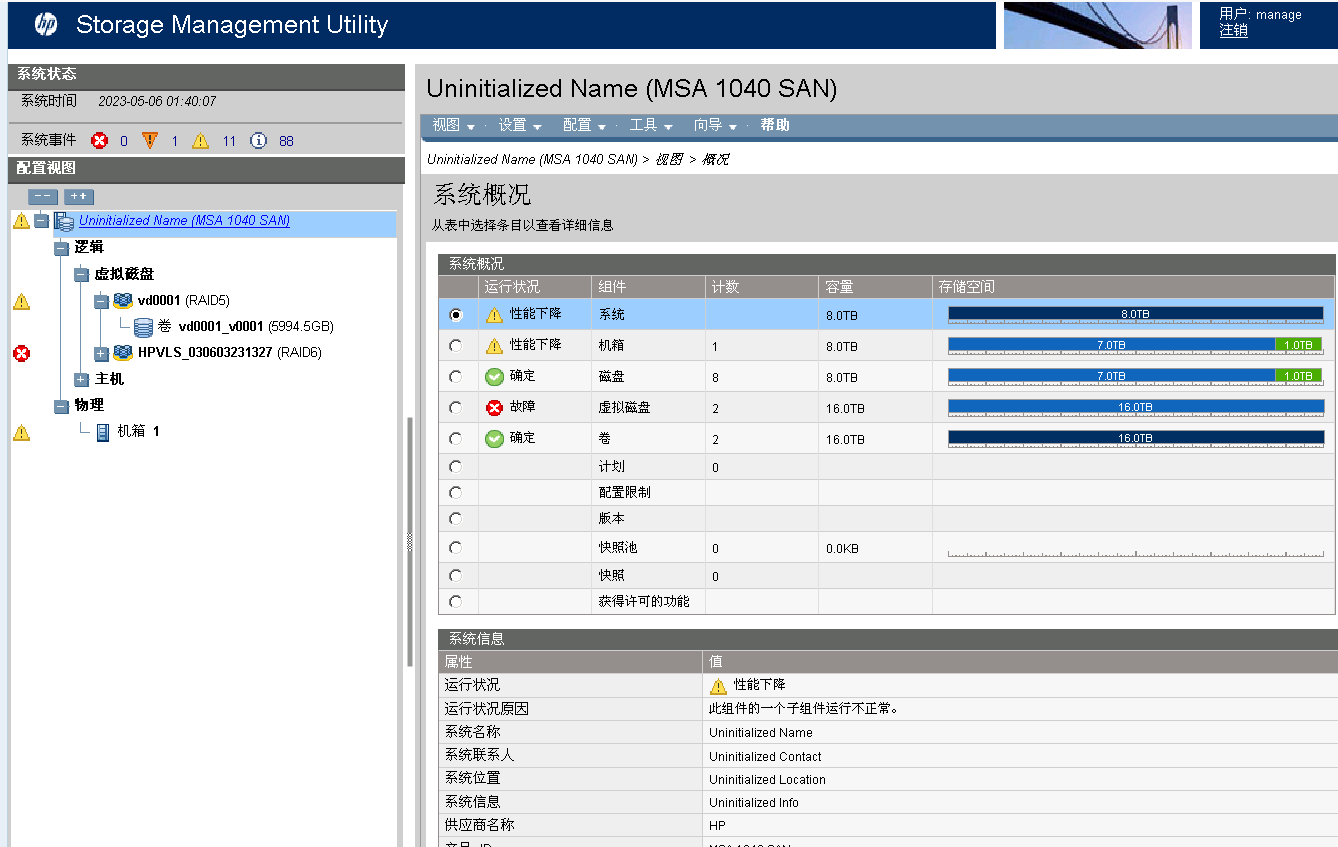Select the 虚拟磁盘 row radio button
The width and height of the screenshot is (1338, 847).
(x=456, y=408)
